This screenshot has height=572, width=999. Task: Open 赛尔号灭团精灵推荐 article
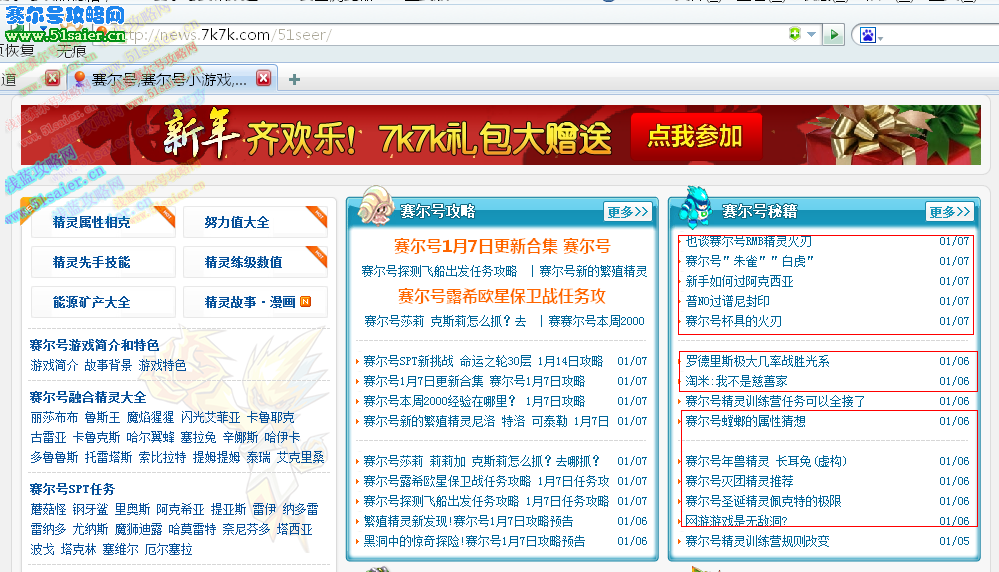tap(739, 481)
